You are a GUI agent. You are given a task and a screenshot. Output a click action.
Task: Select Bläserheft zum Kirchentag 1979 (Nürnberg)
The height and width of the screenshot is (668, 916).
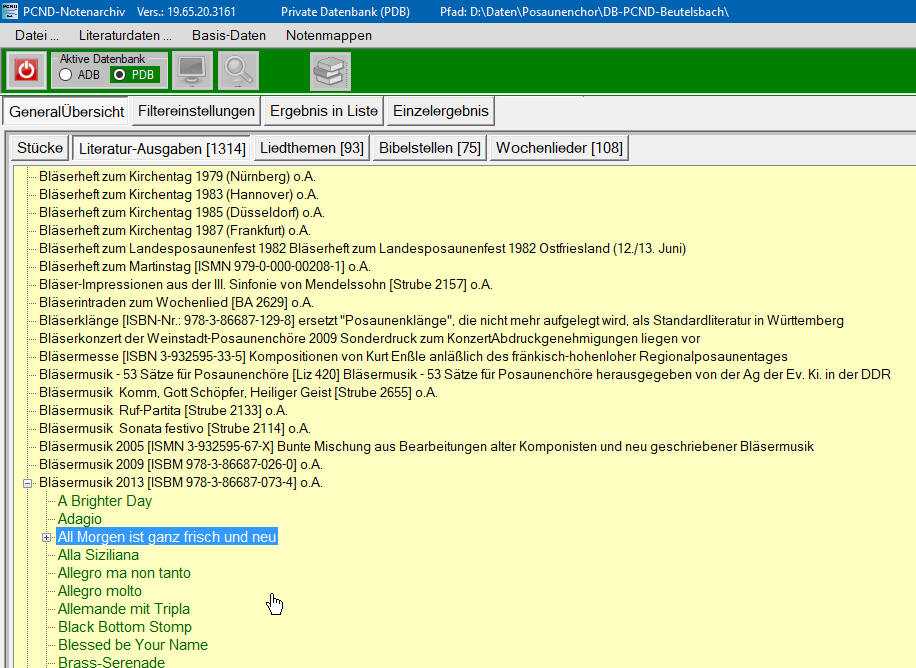tap(178, 176)
